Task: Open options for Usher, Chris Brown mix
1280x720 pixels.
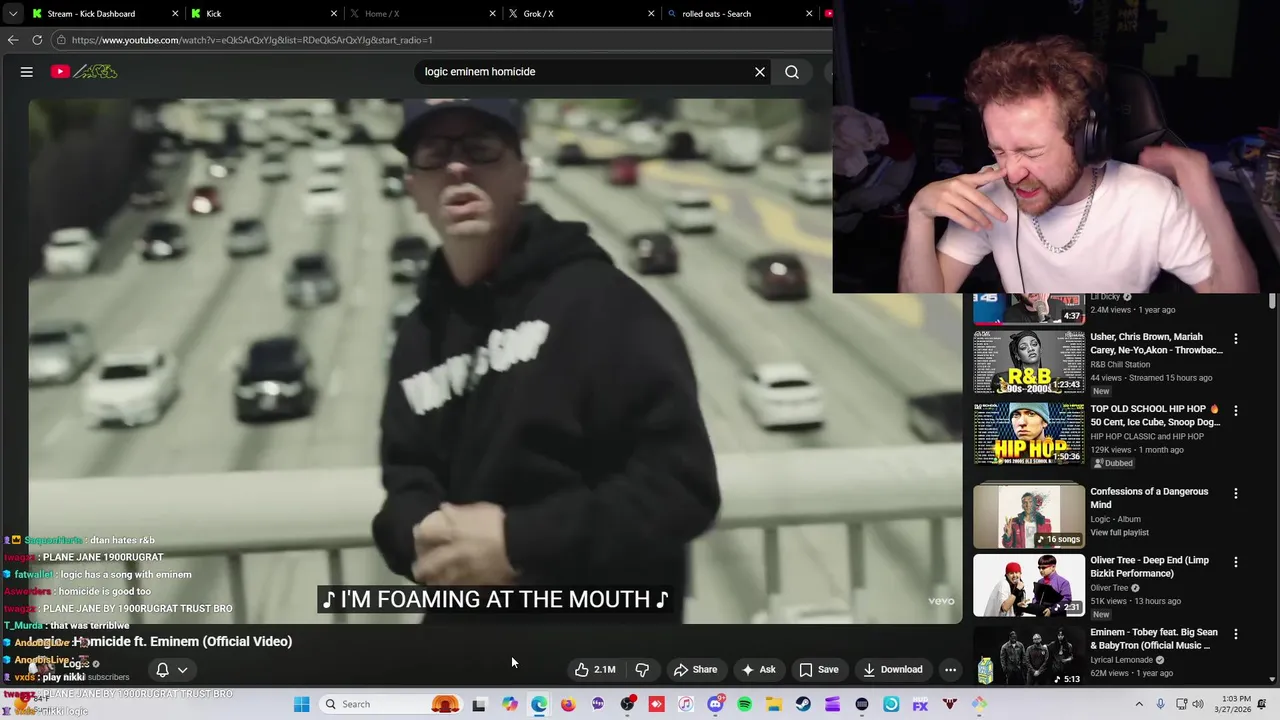Action: tap(1236, 339)
